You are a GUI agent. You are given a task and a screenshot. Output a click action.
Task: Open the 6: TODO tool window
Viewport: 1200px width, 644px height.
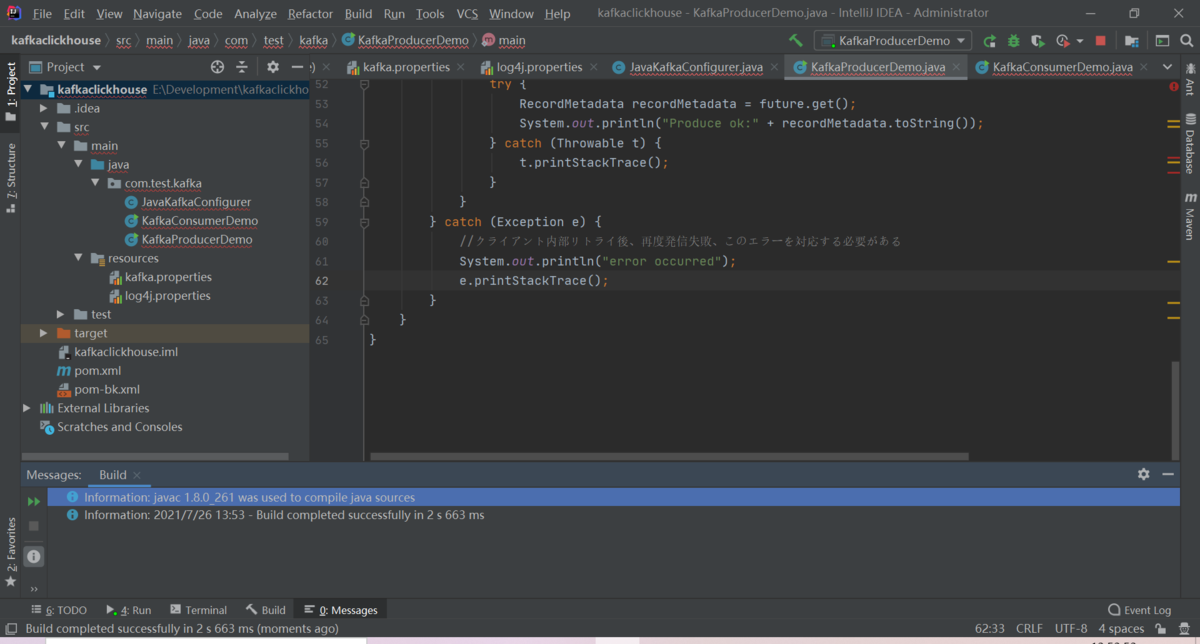[59, 610]
